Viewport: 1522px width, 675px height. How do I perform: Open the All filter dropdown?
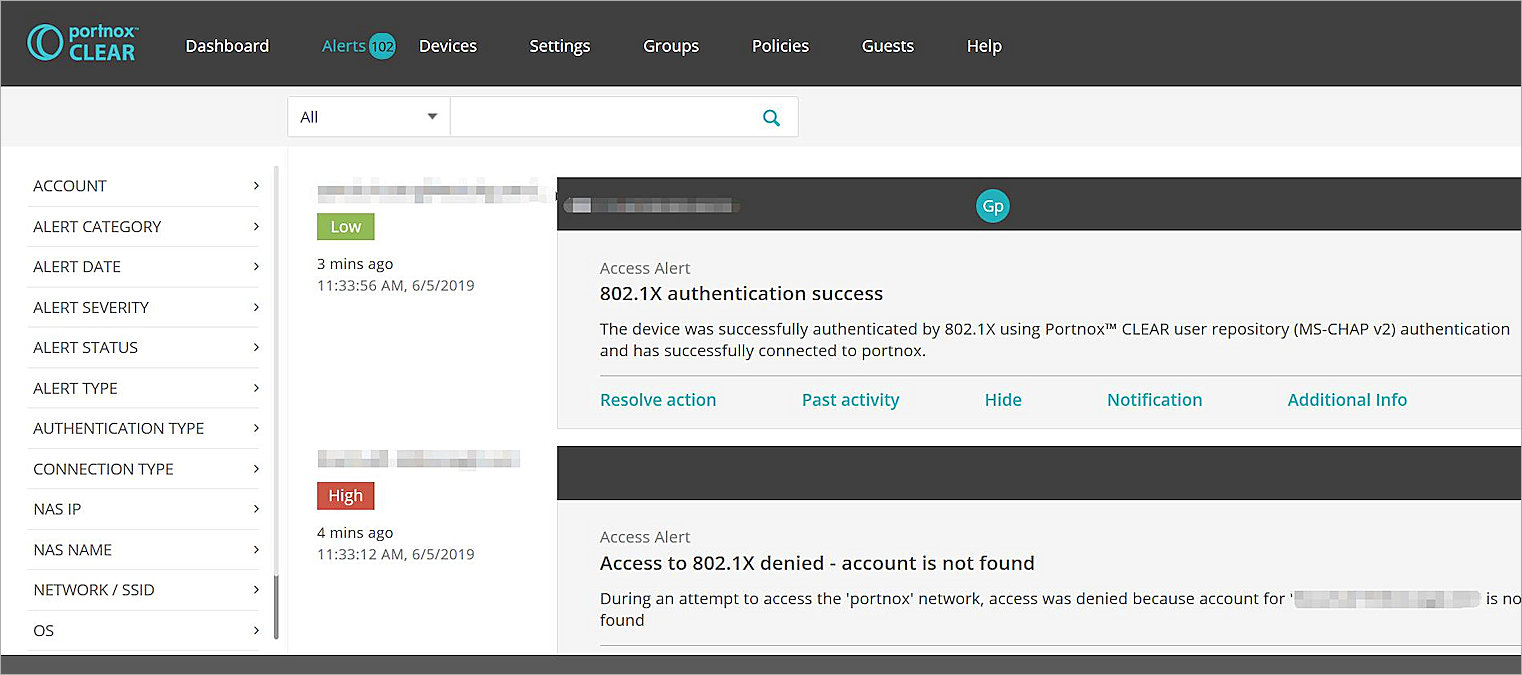[x=368, y=116]
